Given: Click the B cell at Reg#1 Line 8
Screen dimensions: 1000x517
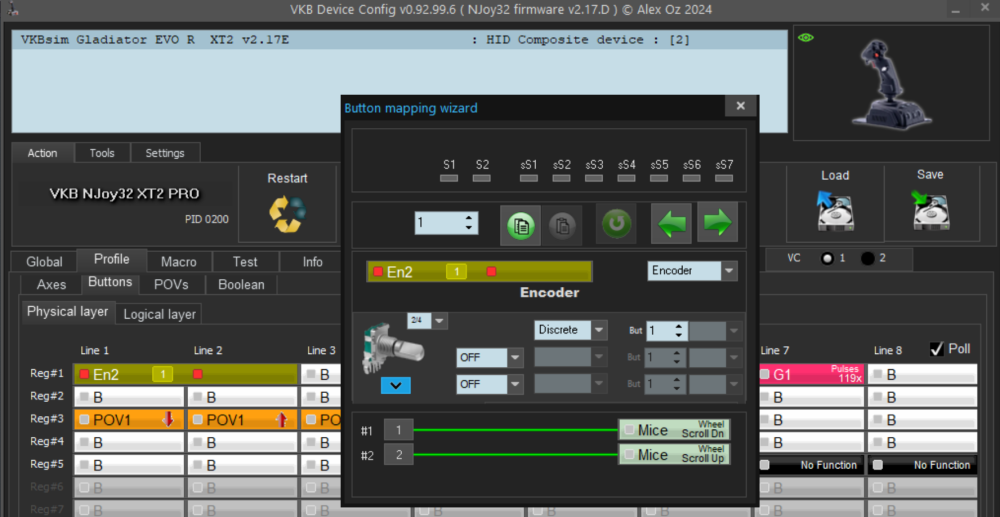Looking at the screenshot, I should click(x=923, y=374).
